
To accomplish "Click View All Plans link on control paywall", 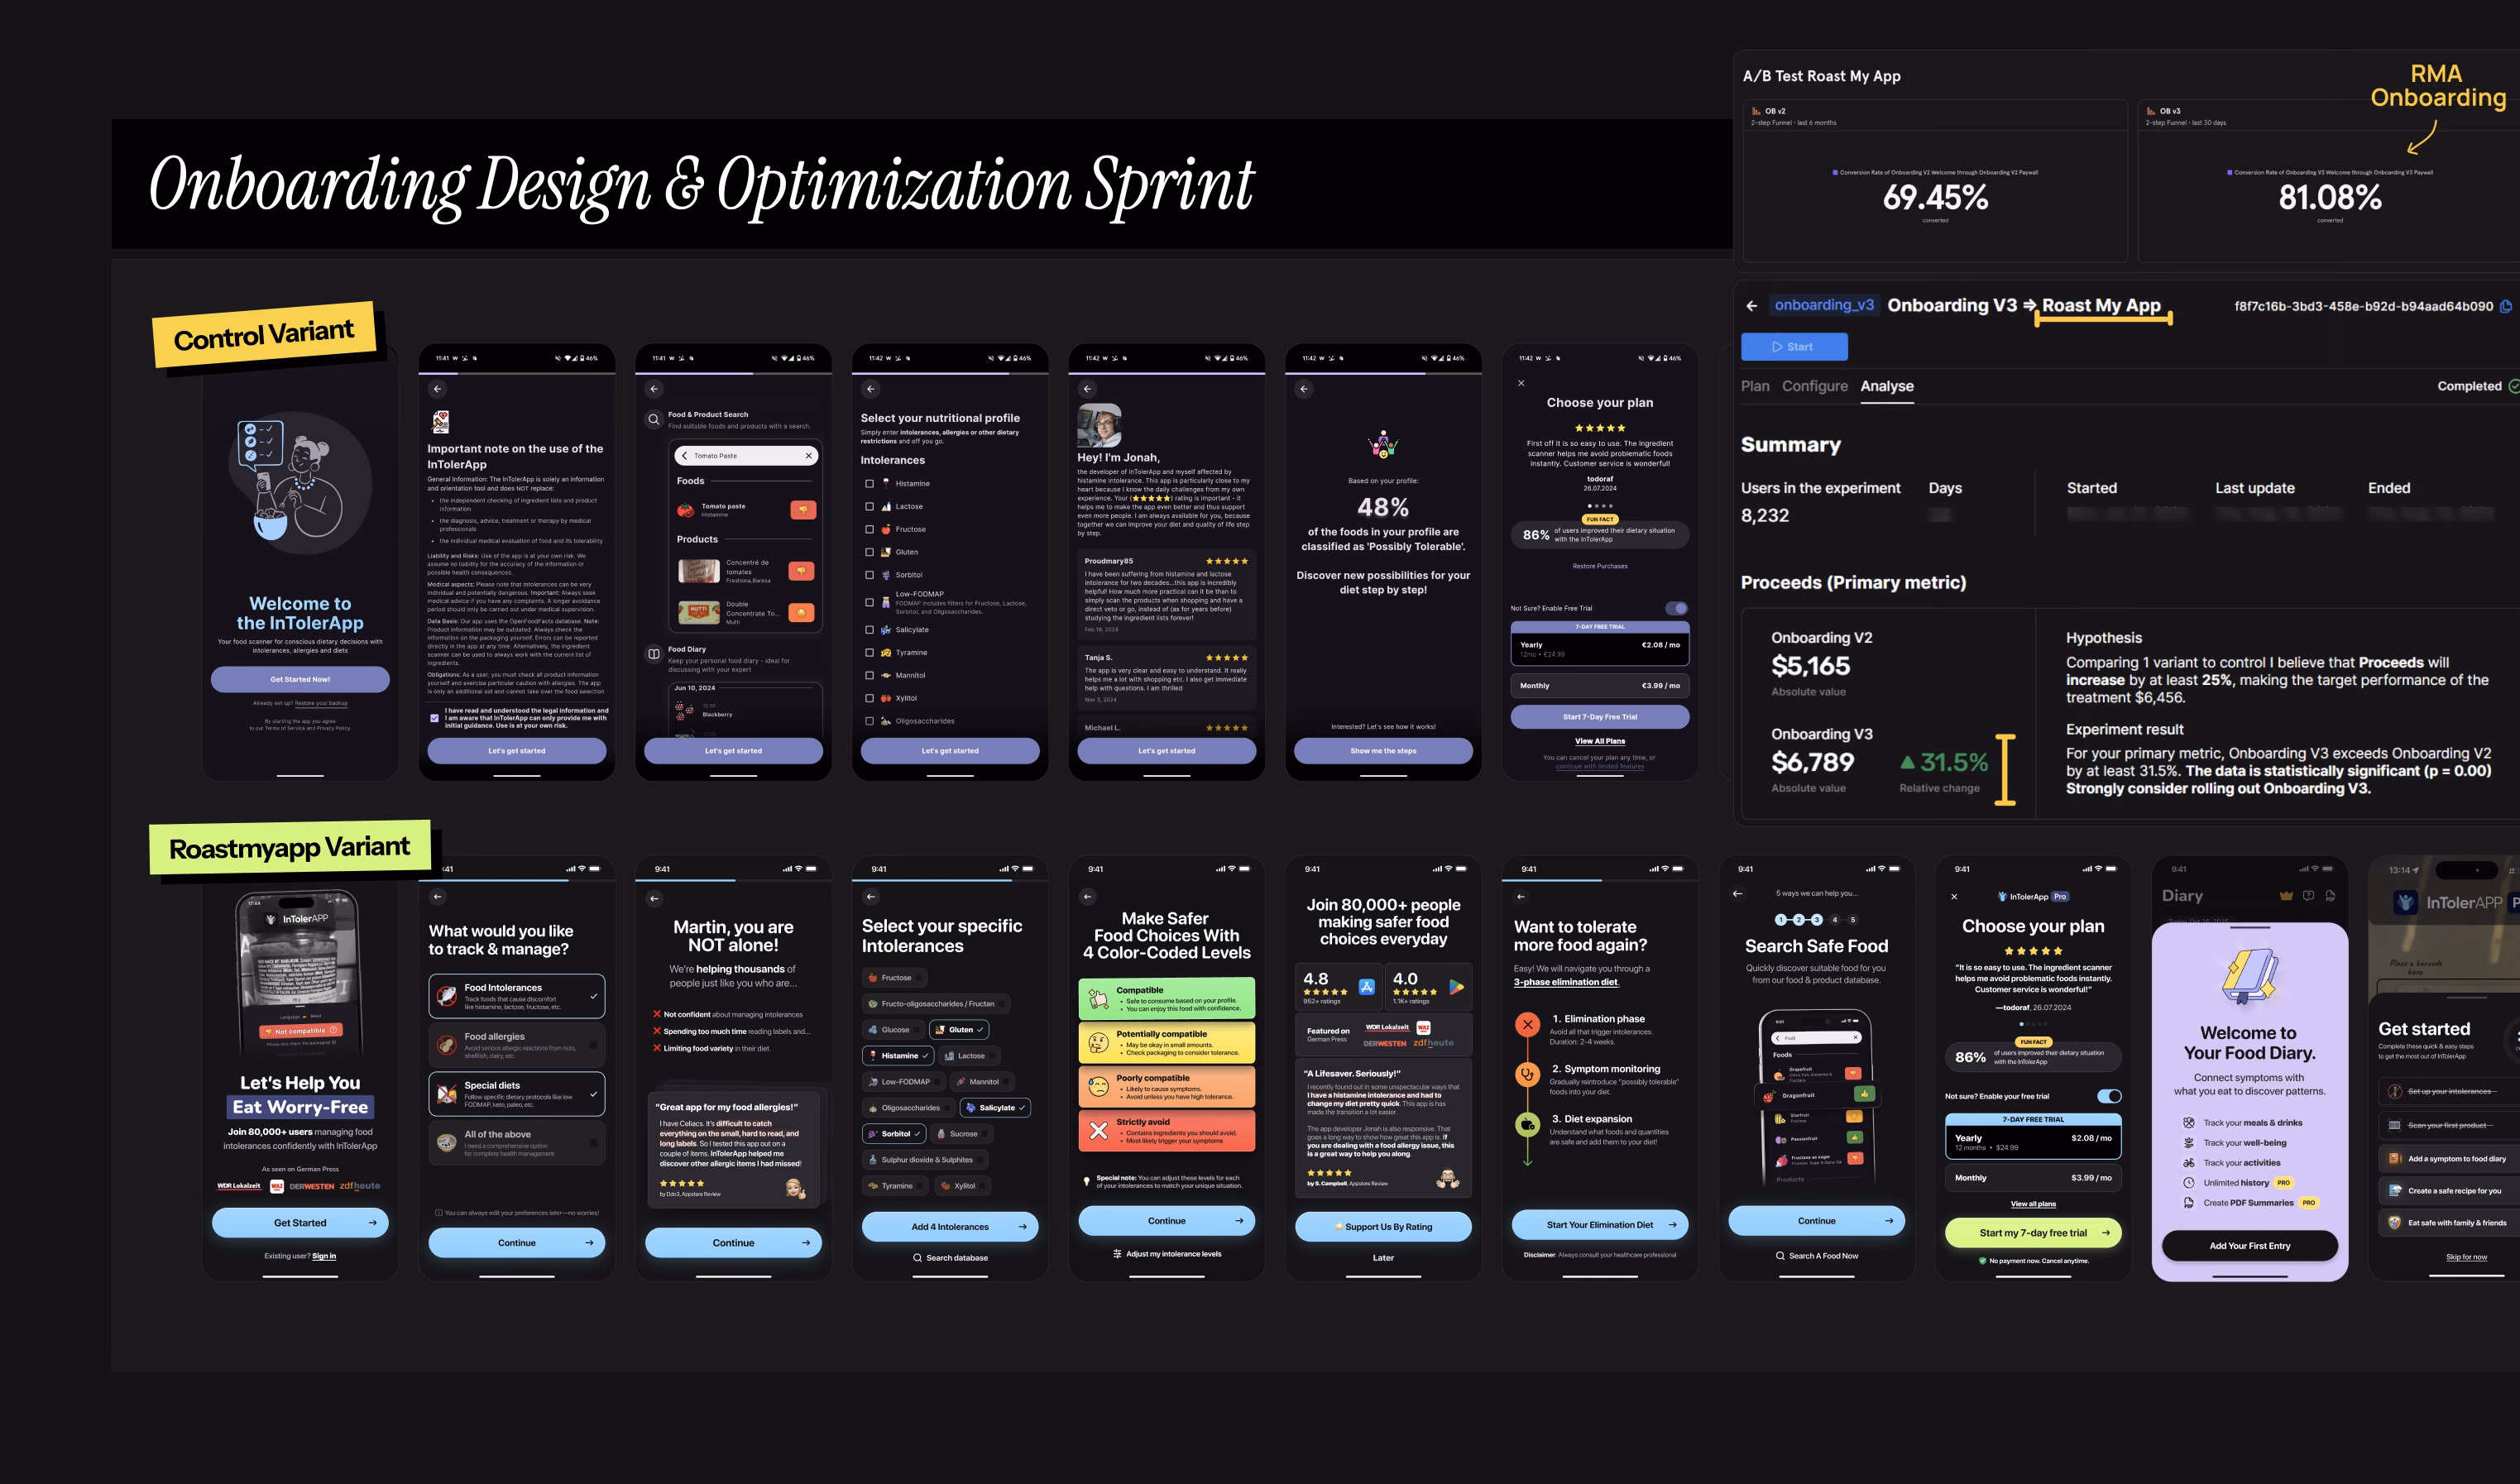I will click(x=1600, y=741).
